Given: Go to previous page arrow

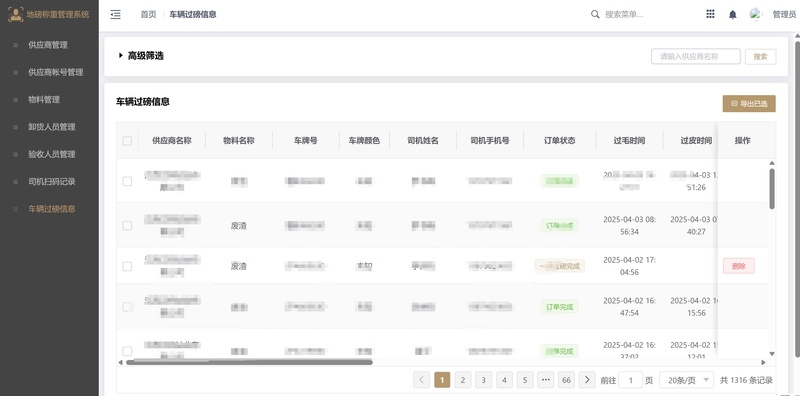Looking at the screenshot, I should (x=421, y=380).
